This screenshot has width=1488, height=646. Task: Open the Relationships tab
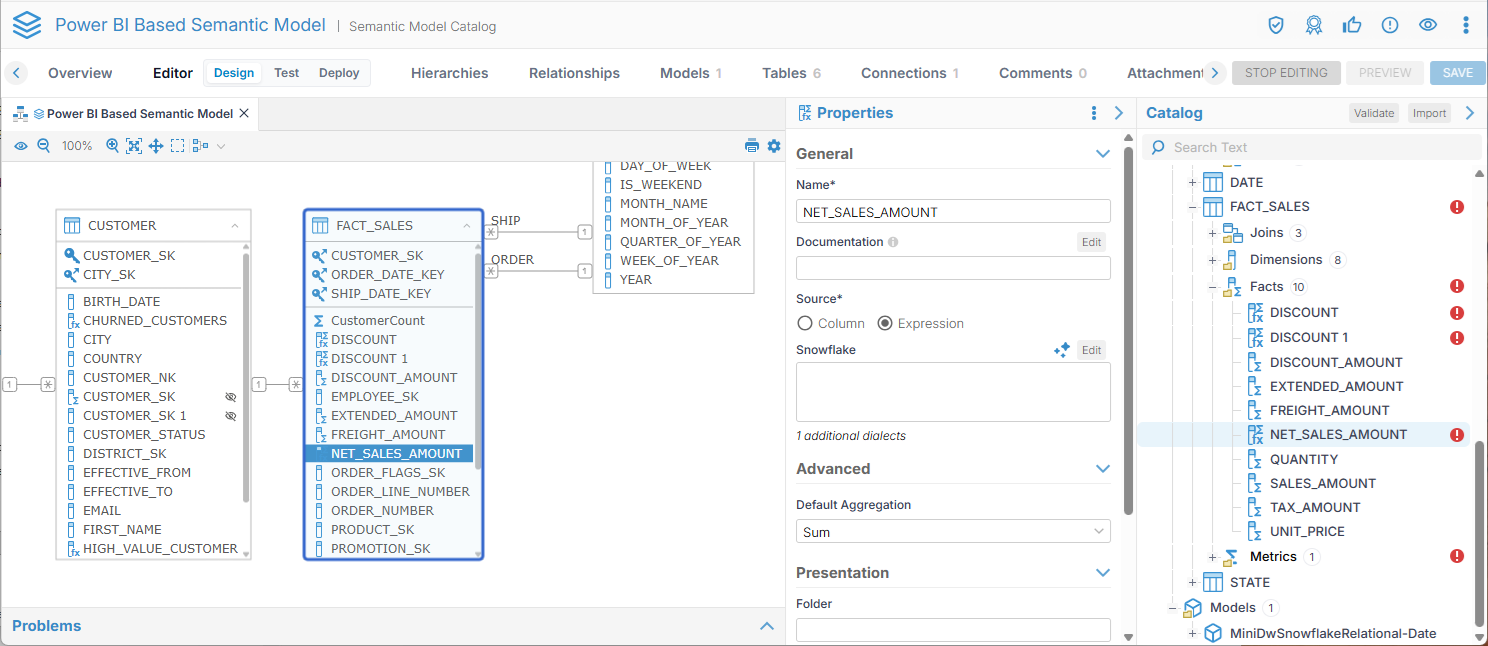(x=574, y=73)
